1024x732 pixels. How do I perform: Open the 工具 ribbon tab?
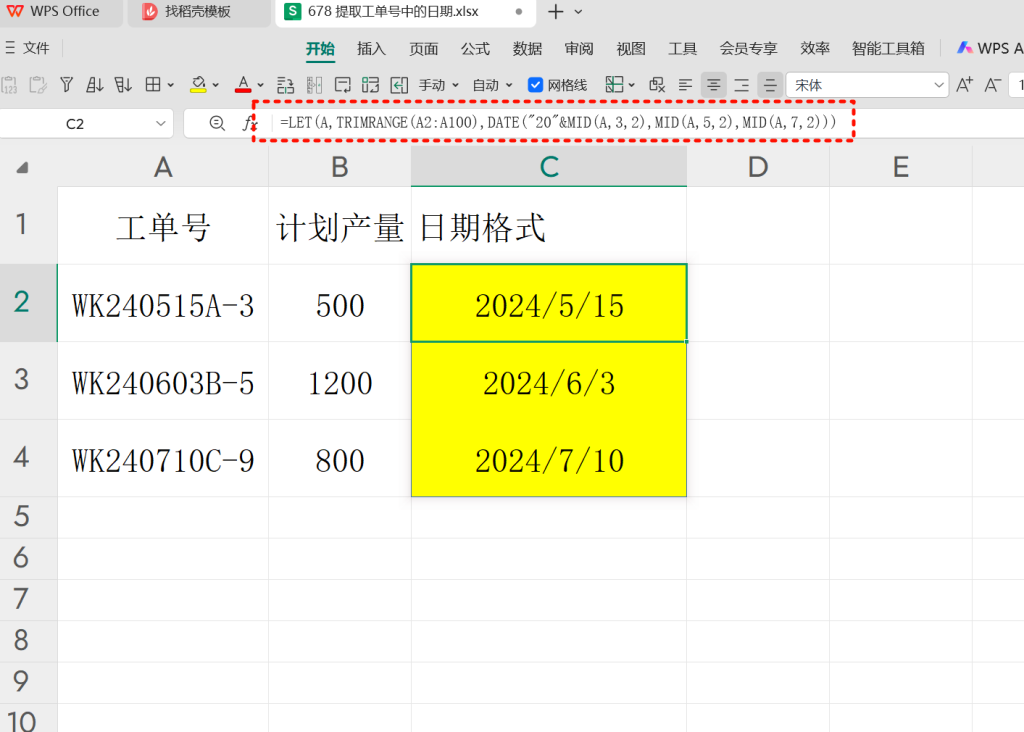(x=682, y=48)
